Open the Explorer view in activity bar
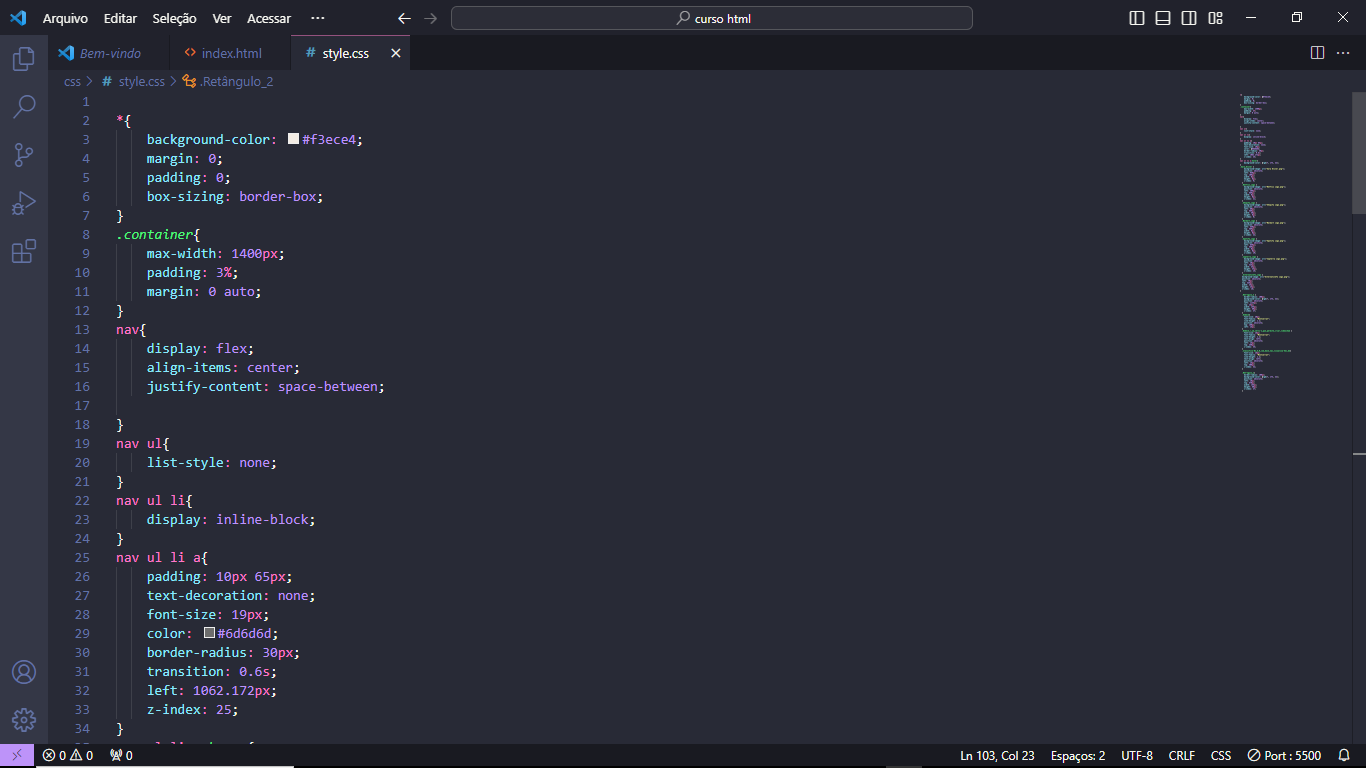Screen dimensions: 1366x768 (24, 59)
